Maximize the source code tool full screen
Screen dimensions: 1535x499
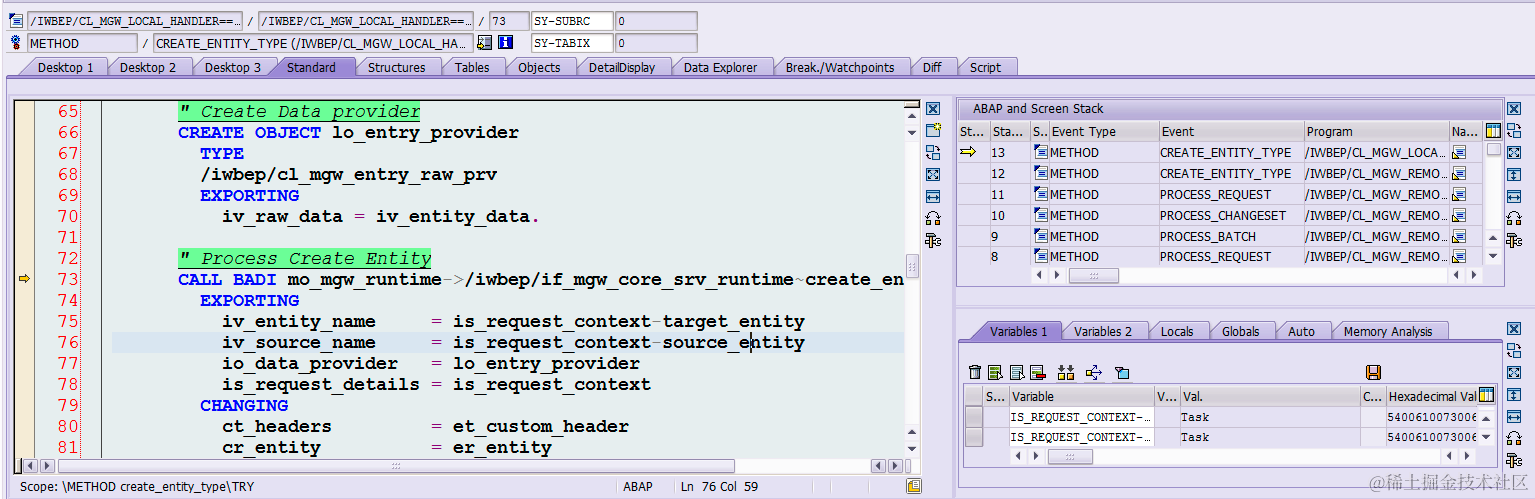click(x=932, y=175)
